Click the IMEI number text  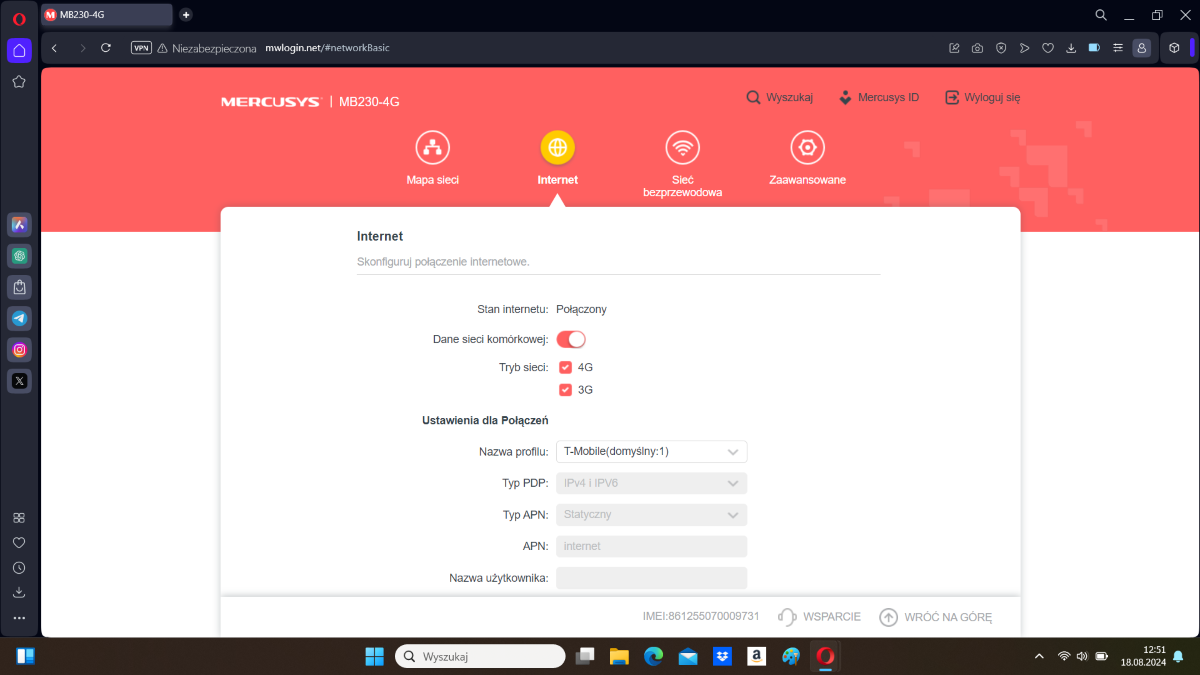pos(701,617)
